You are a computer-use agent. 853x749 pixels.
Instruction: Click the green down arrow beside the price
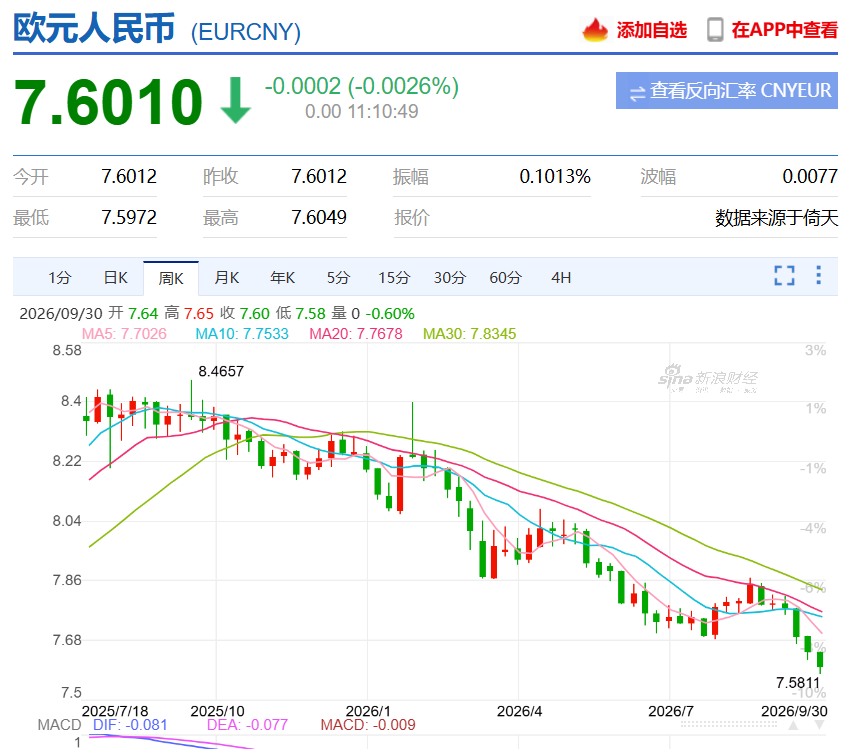(236, 101)
